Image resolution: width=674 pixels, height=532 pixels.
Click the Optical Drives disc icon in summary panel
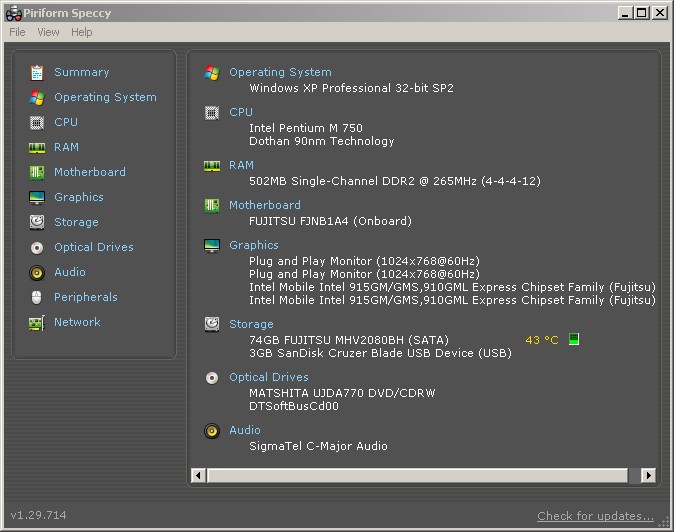[212, 378]
